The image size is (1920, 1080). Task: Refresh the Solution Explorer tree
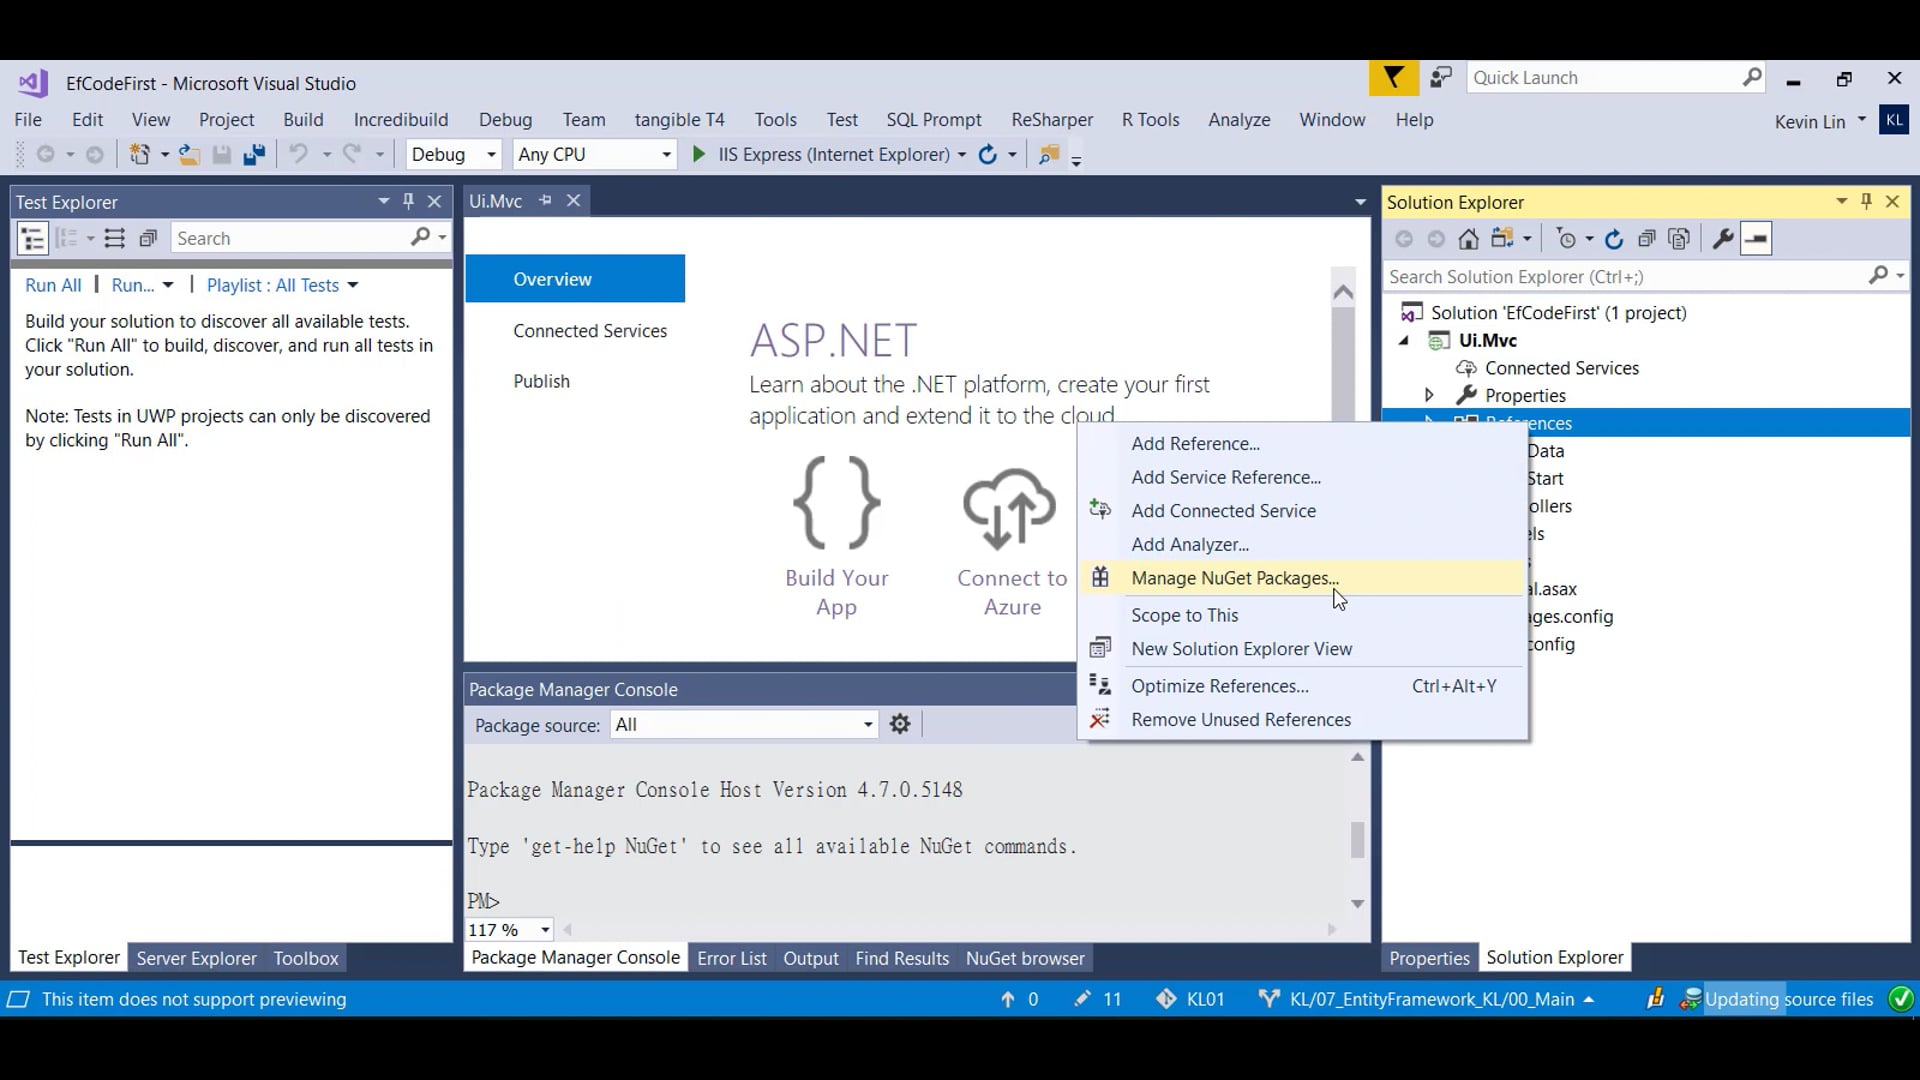1613,239
